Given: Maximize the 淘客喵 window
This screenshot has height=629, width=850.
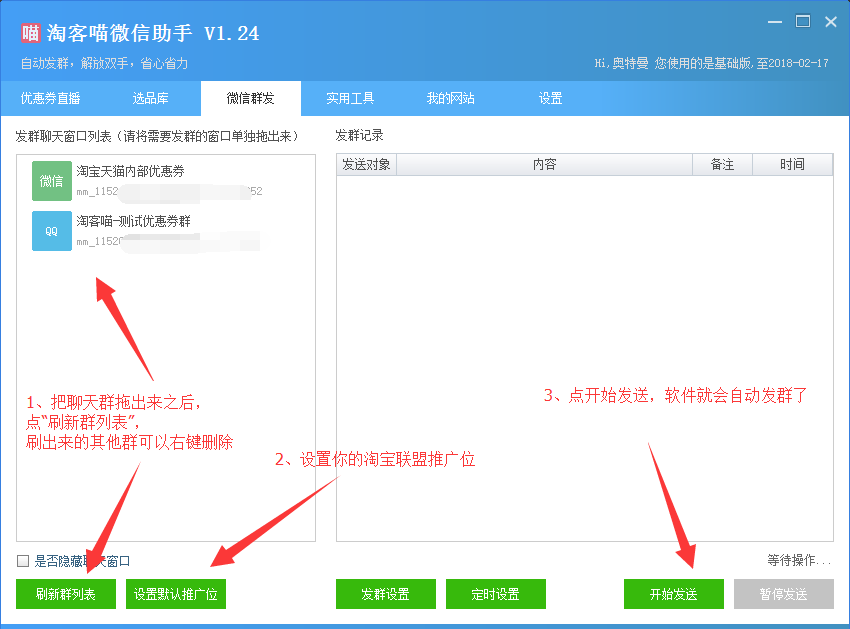Looking at the screenshot, I should 803,22.
